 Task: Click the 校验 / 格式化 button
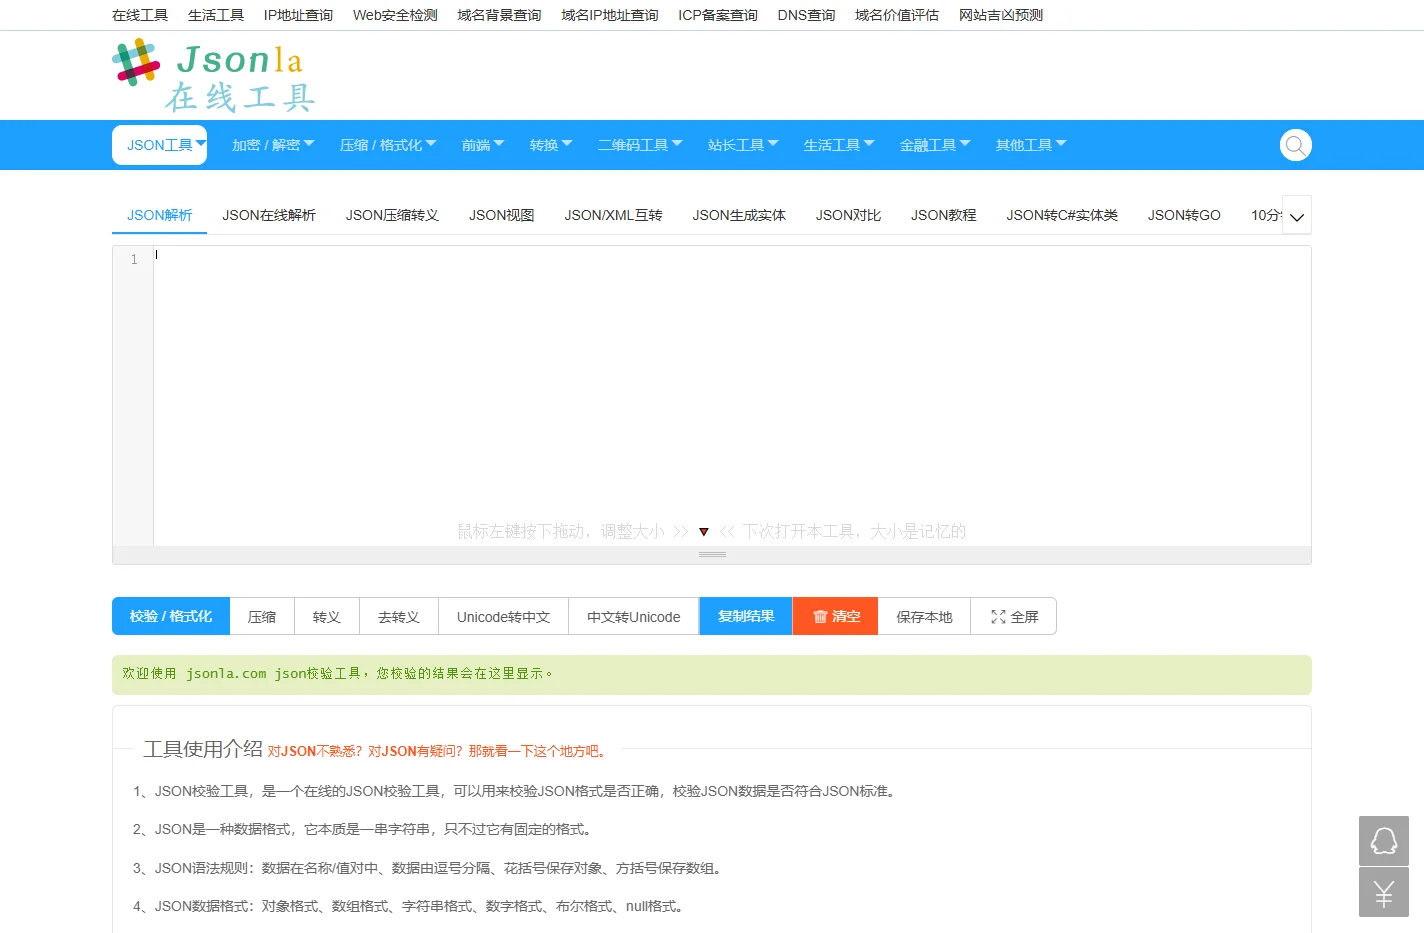tap(171, 616)
